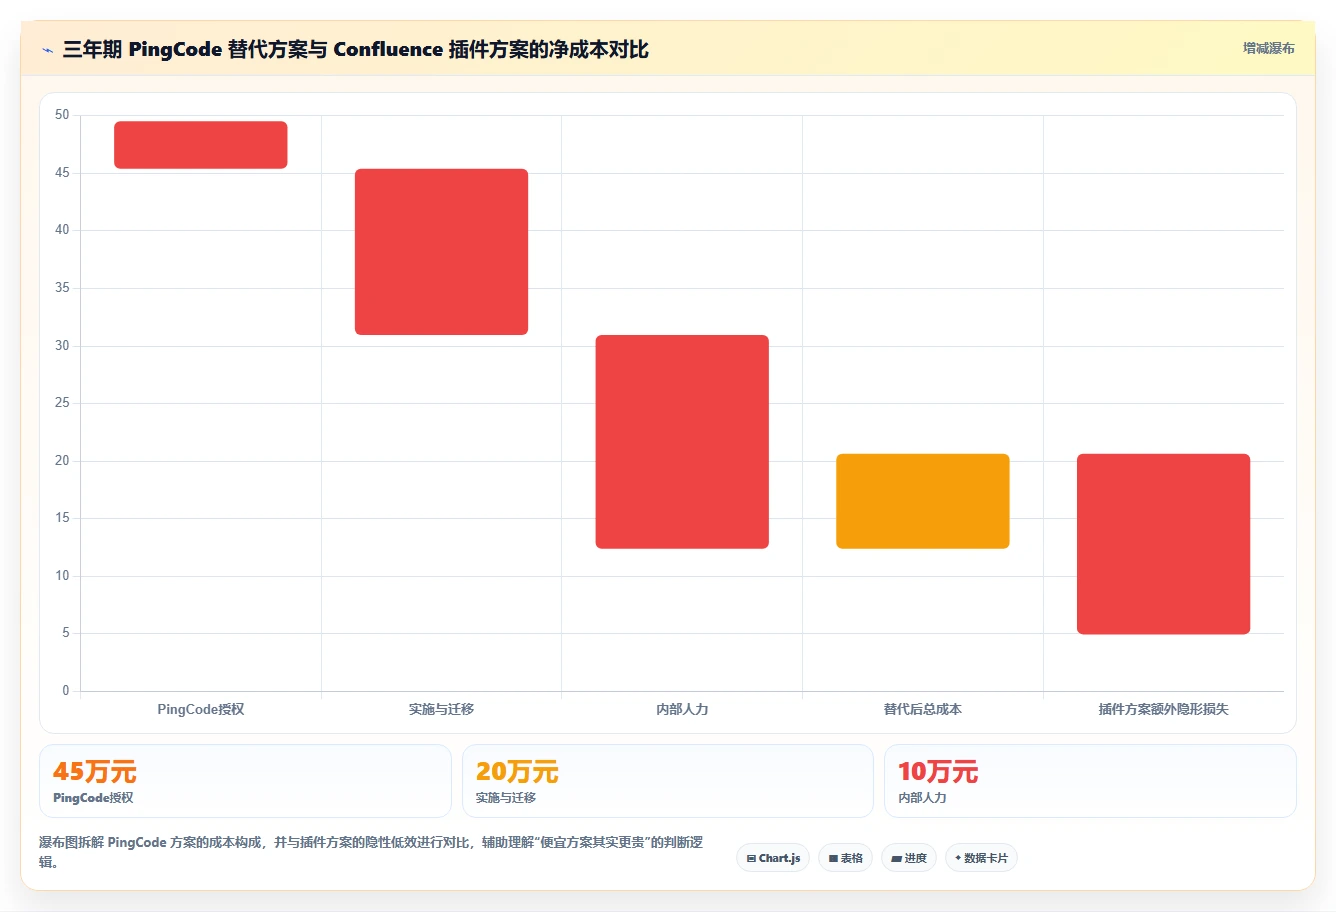Image resolution: width=1336 pixels, height=912 pixels.
Task: Click the x-axis label 内部人力
Action: tap(682, 709)
